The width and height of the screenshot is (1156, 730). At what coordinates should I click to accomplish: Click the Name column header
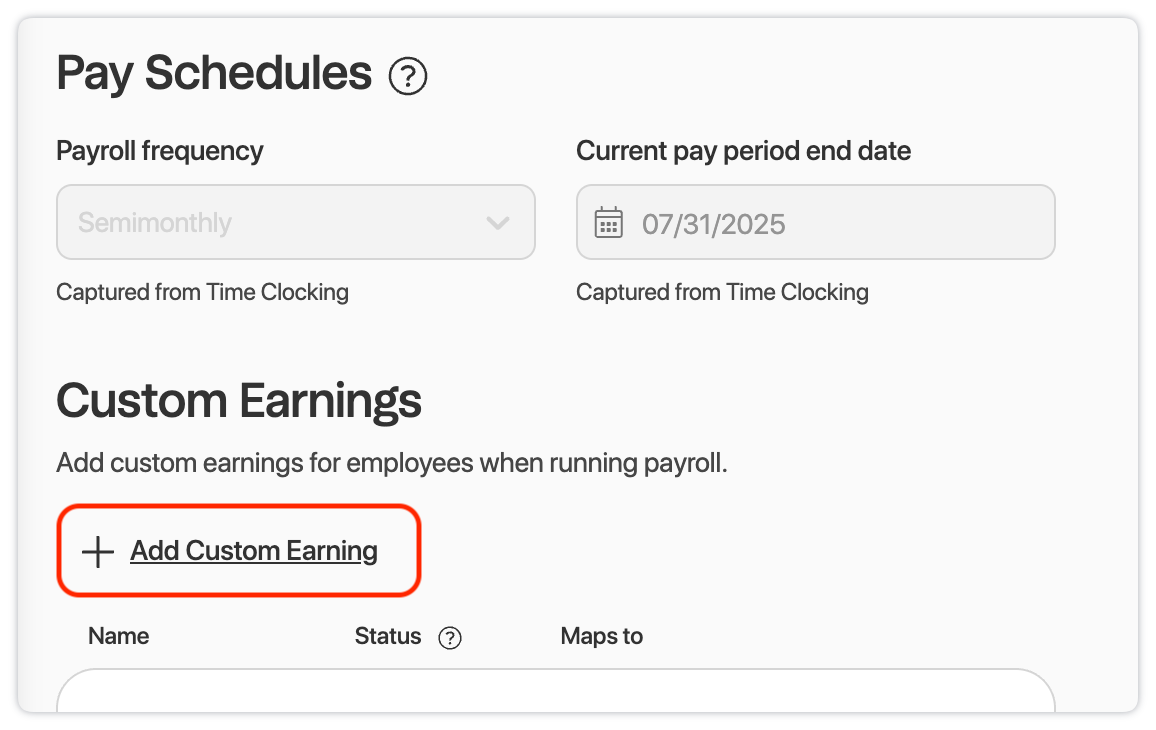tap(119, 636)
